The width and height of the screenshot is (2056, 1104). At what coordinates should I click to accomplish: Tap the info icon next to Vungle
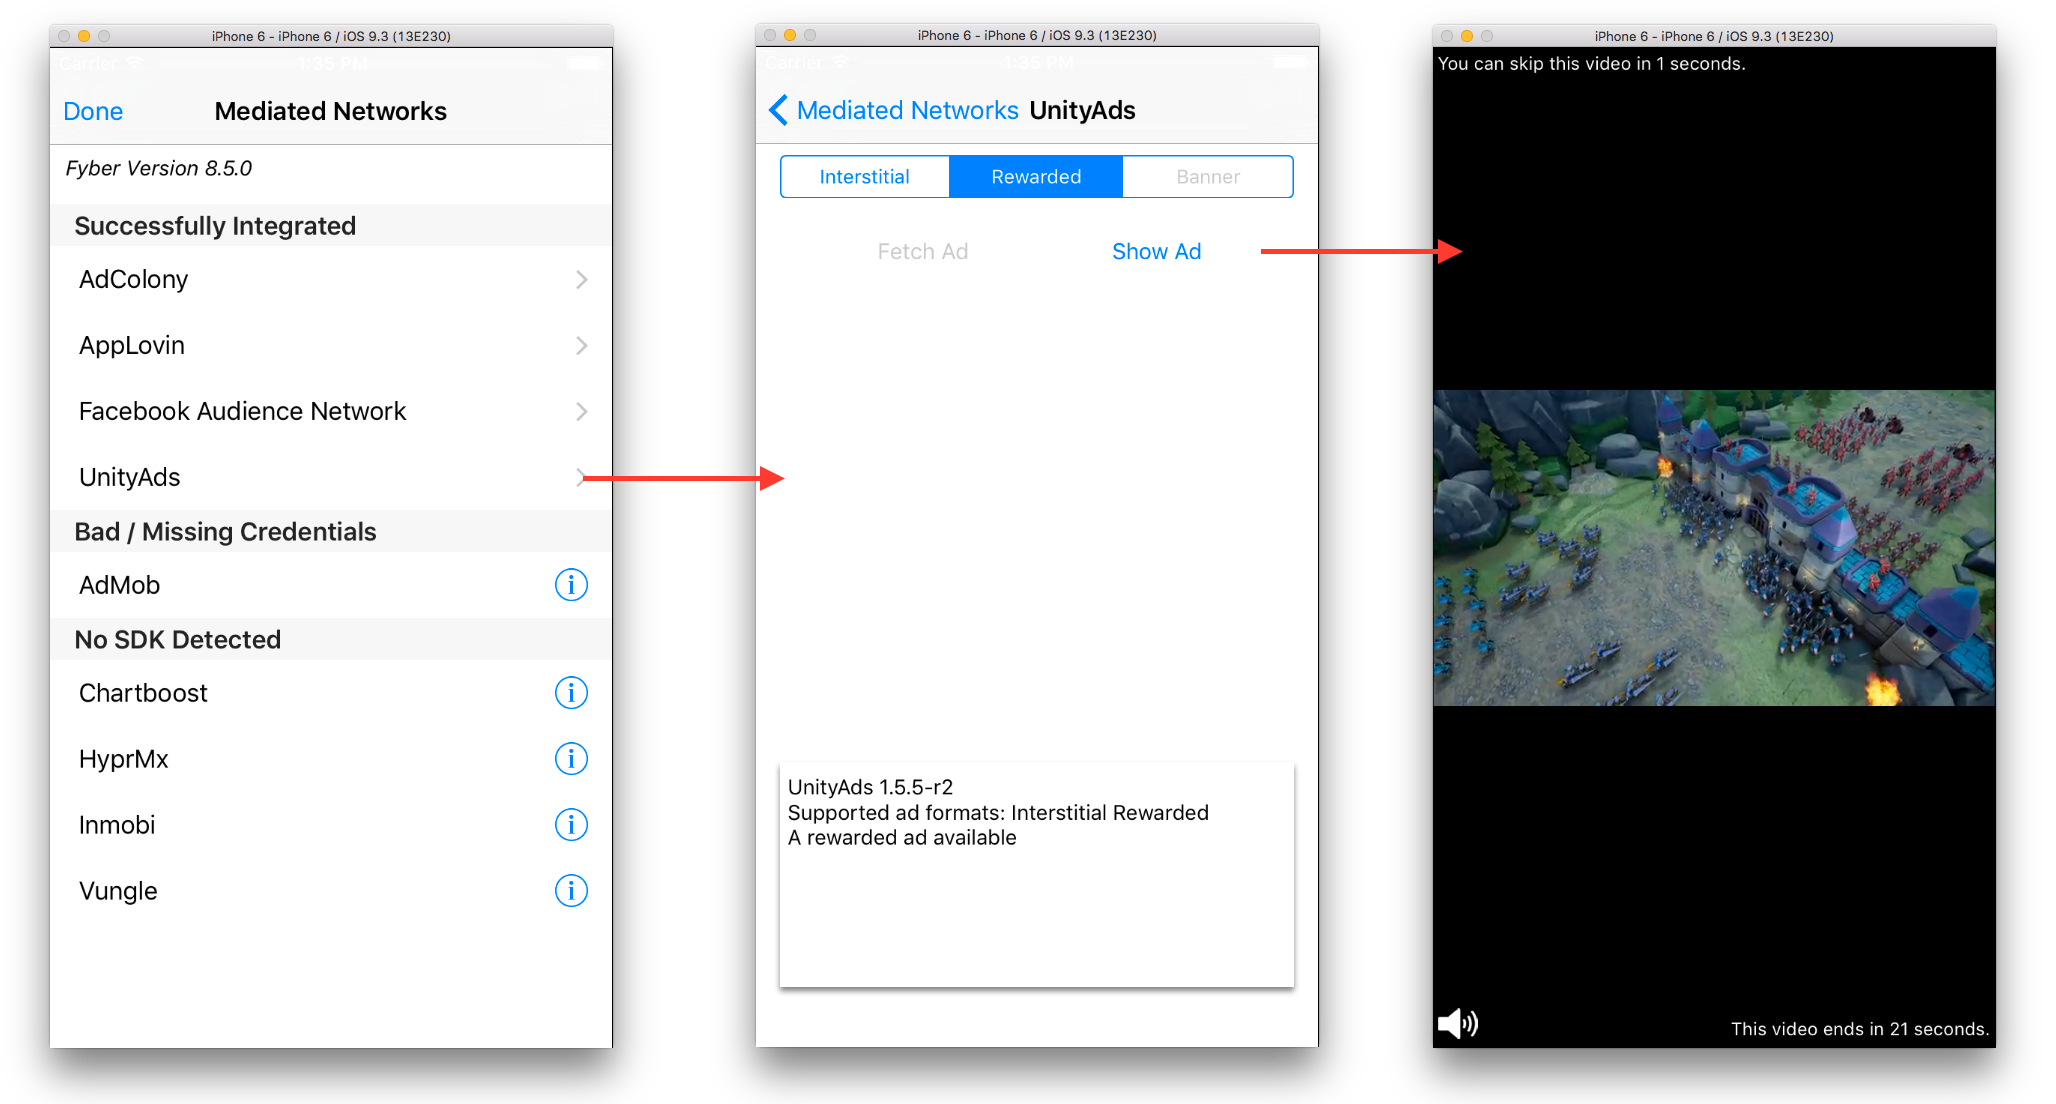[571, 891]
